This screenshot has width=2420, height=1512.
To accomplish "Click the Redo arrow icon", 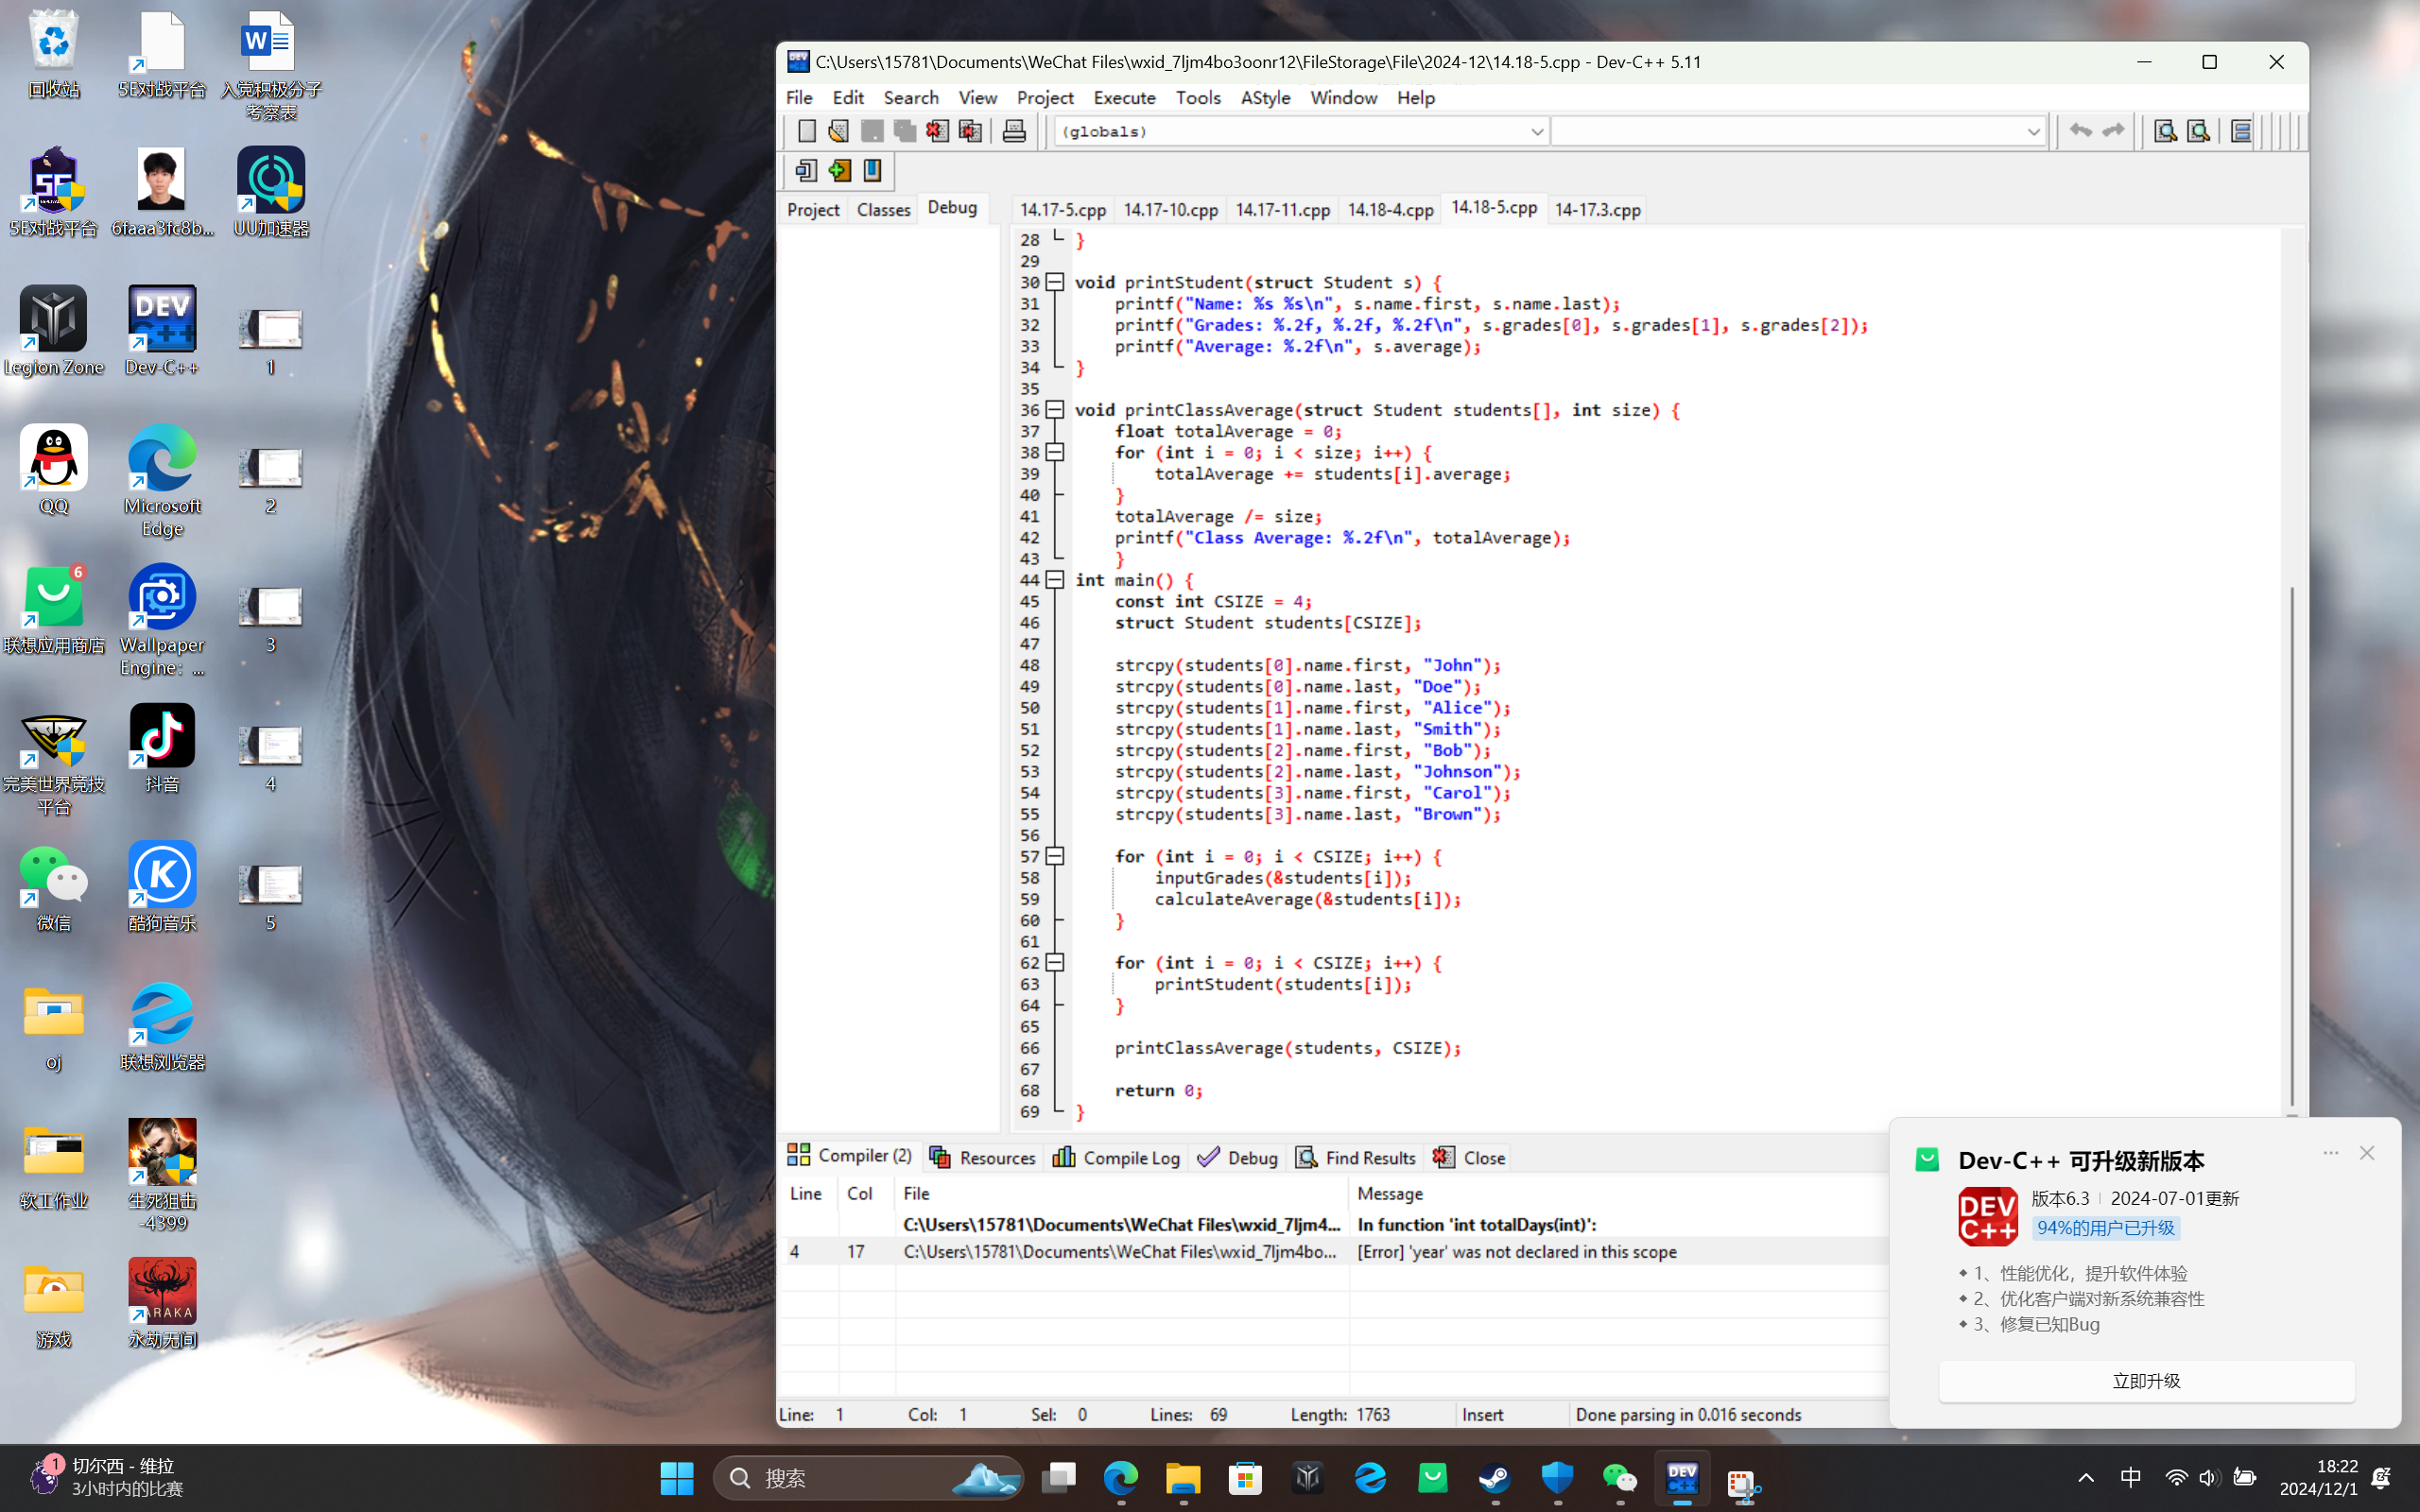I will tap(2113, 131).
